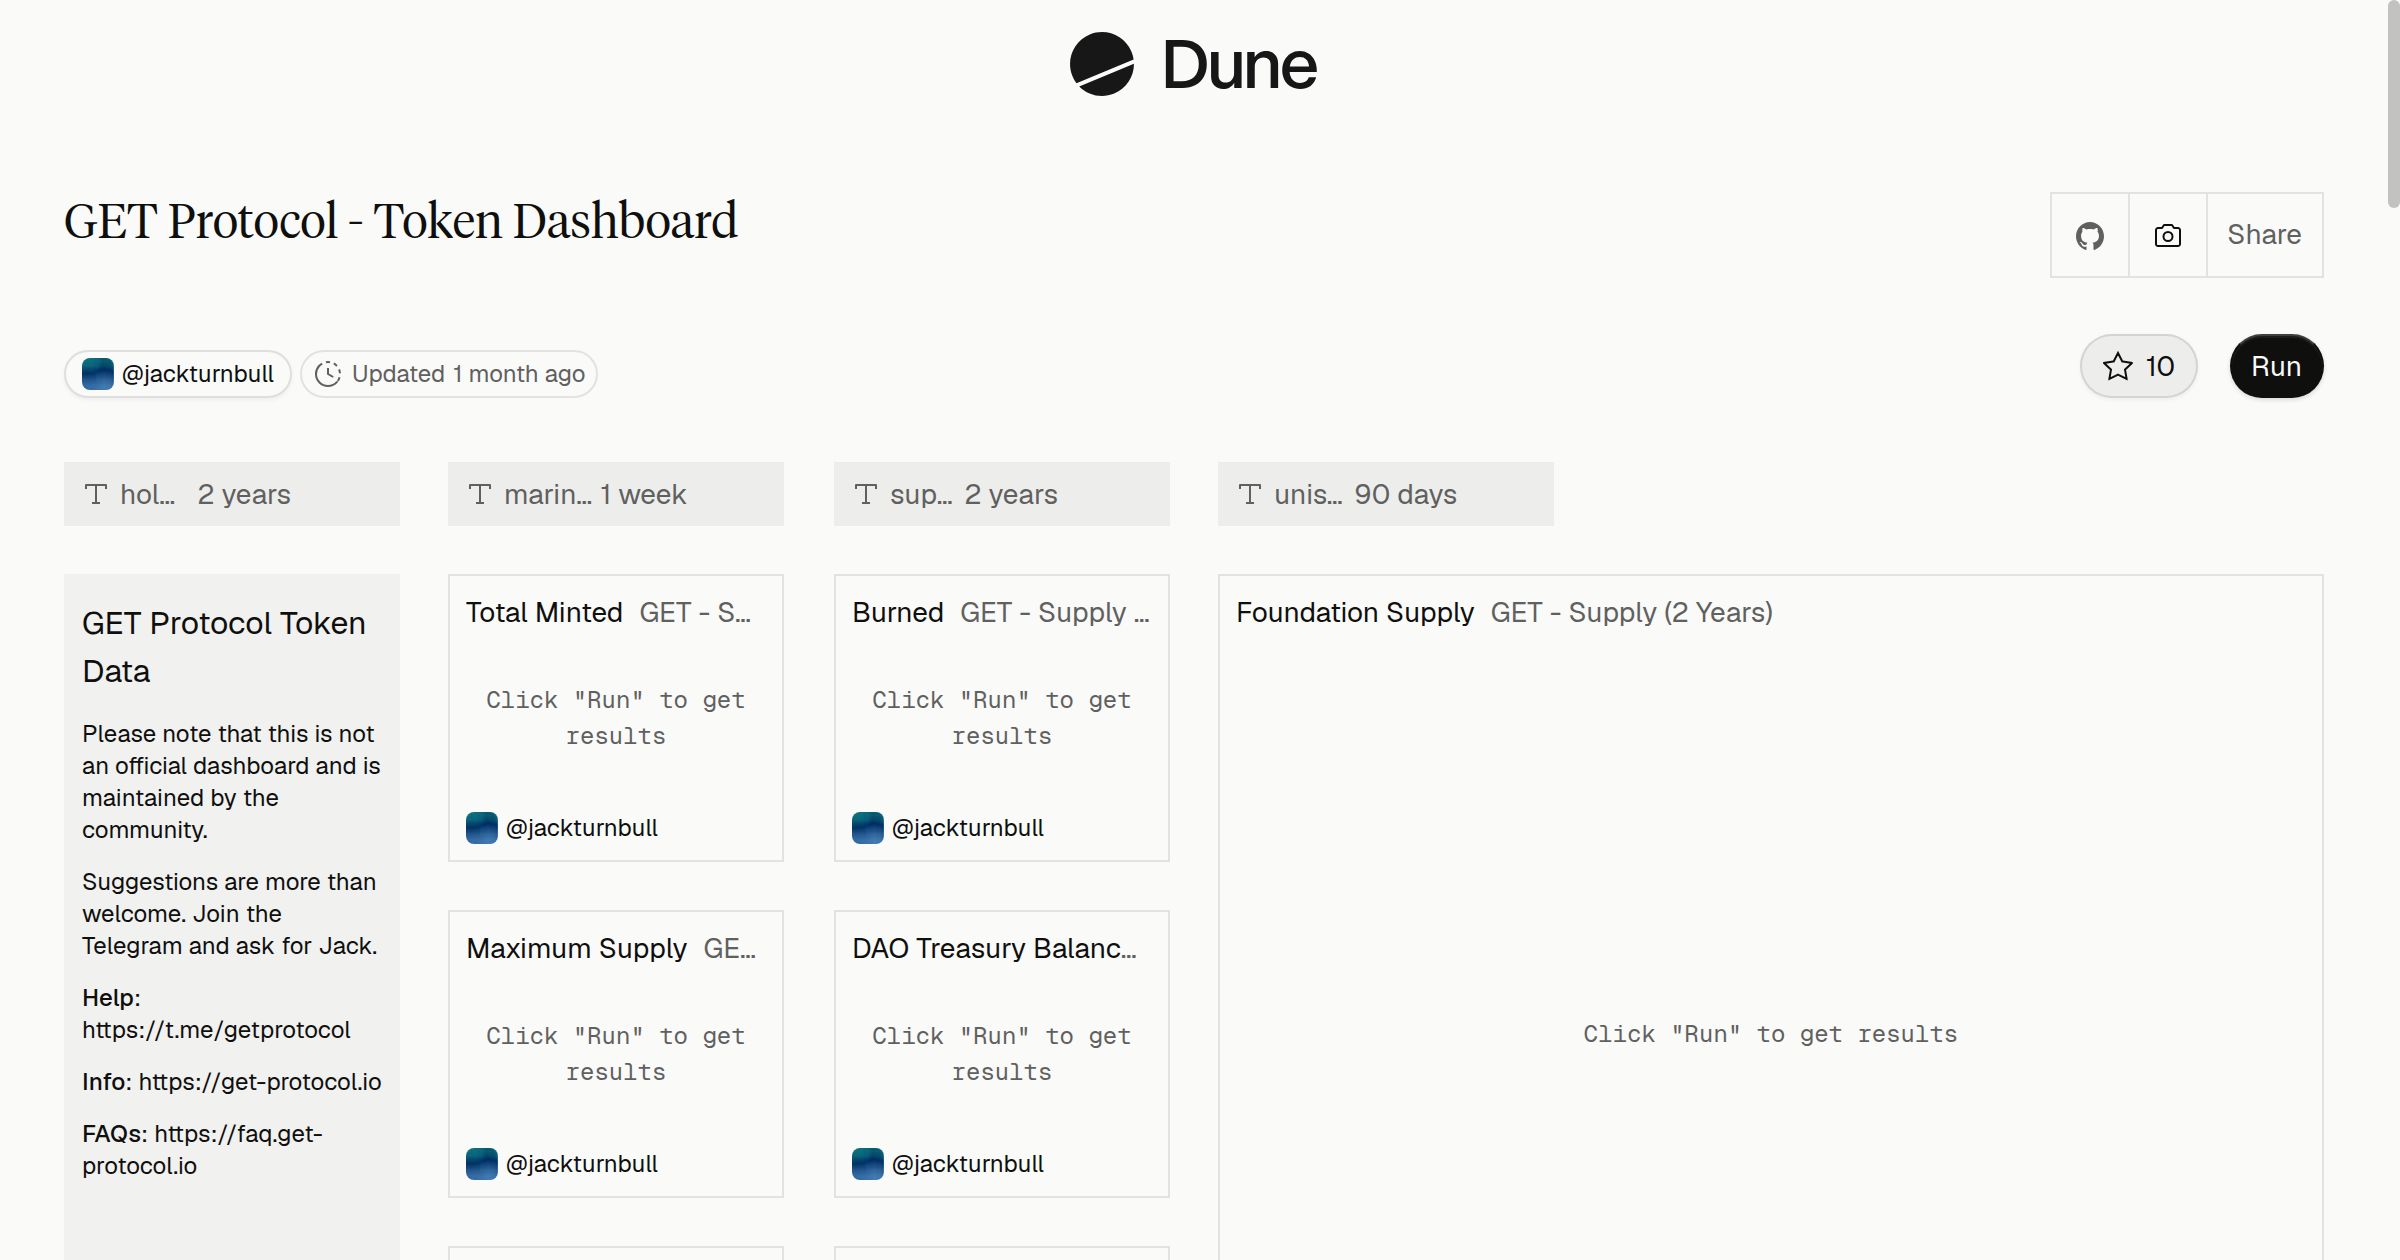Open the Maximum Supply widget title

click(577, 948)
